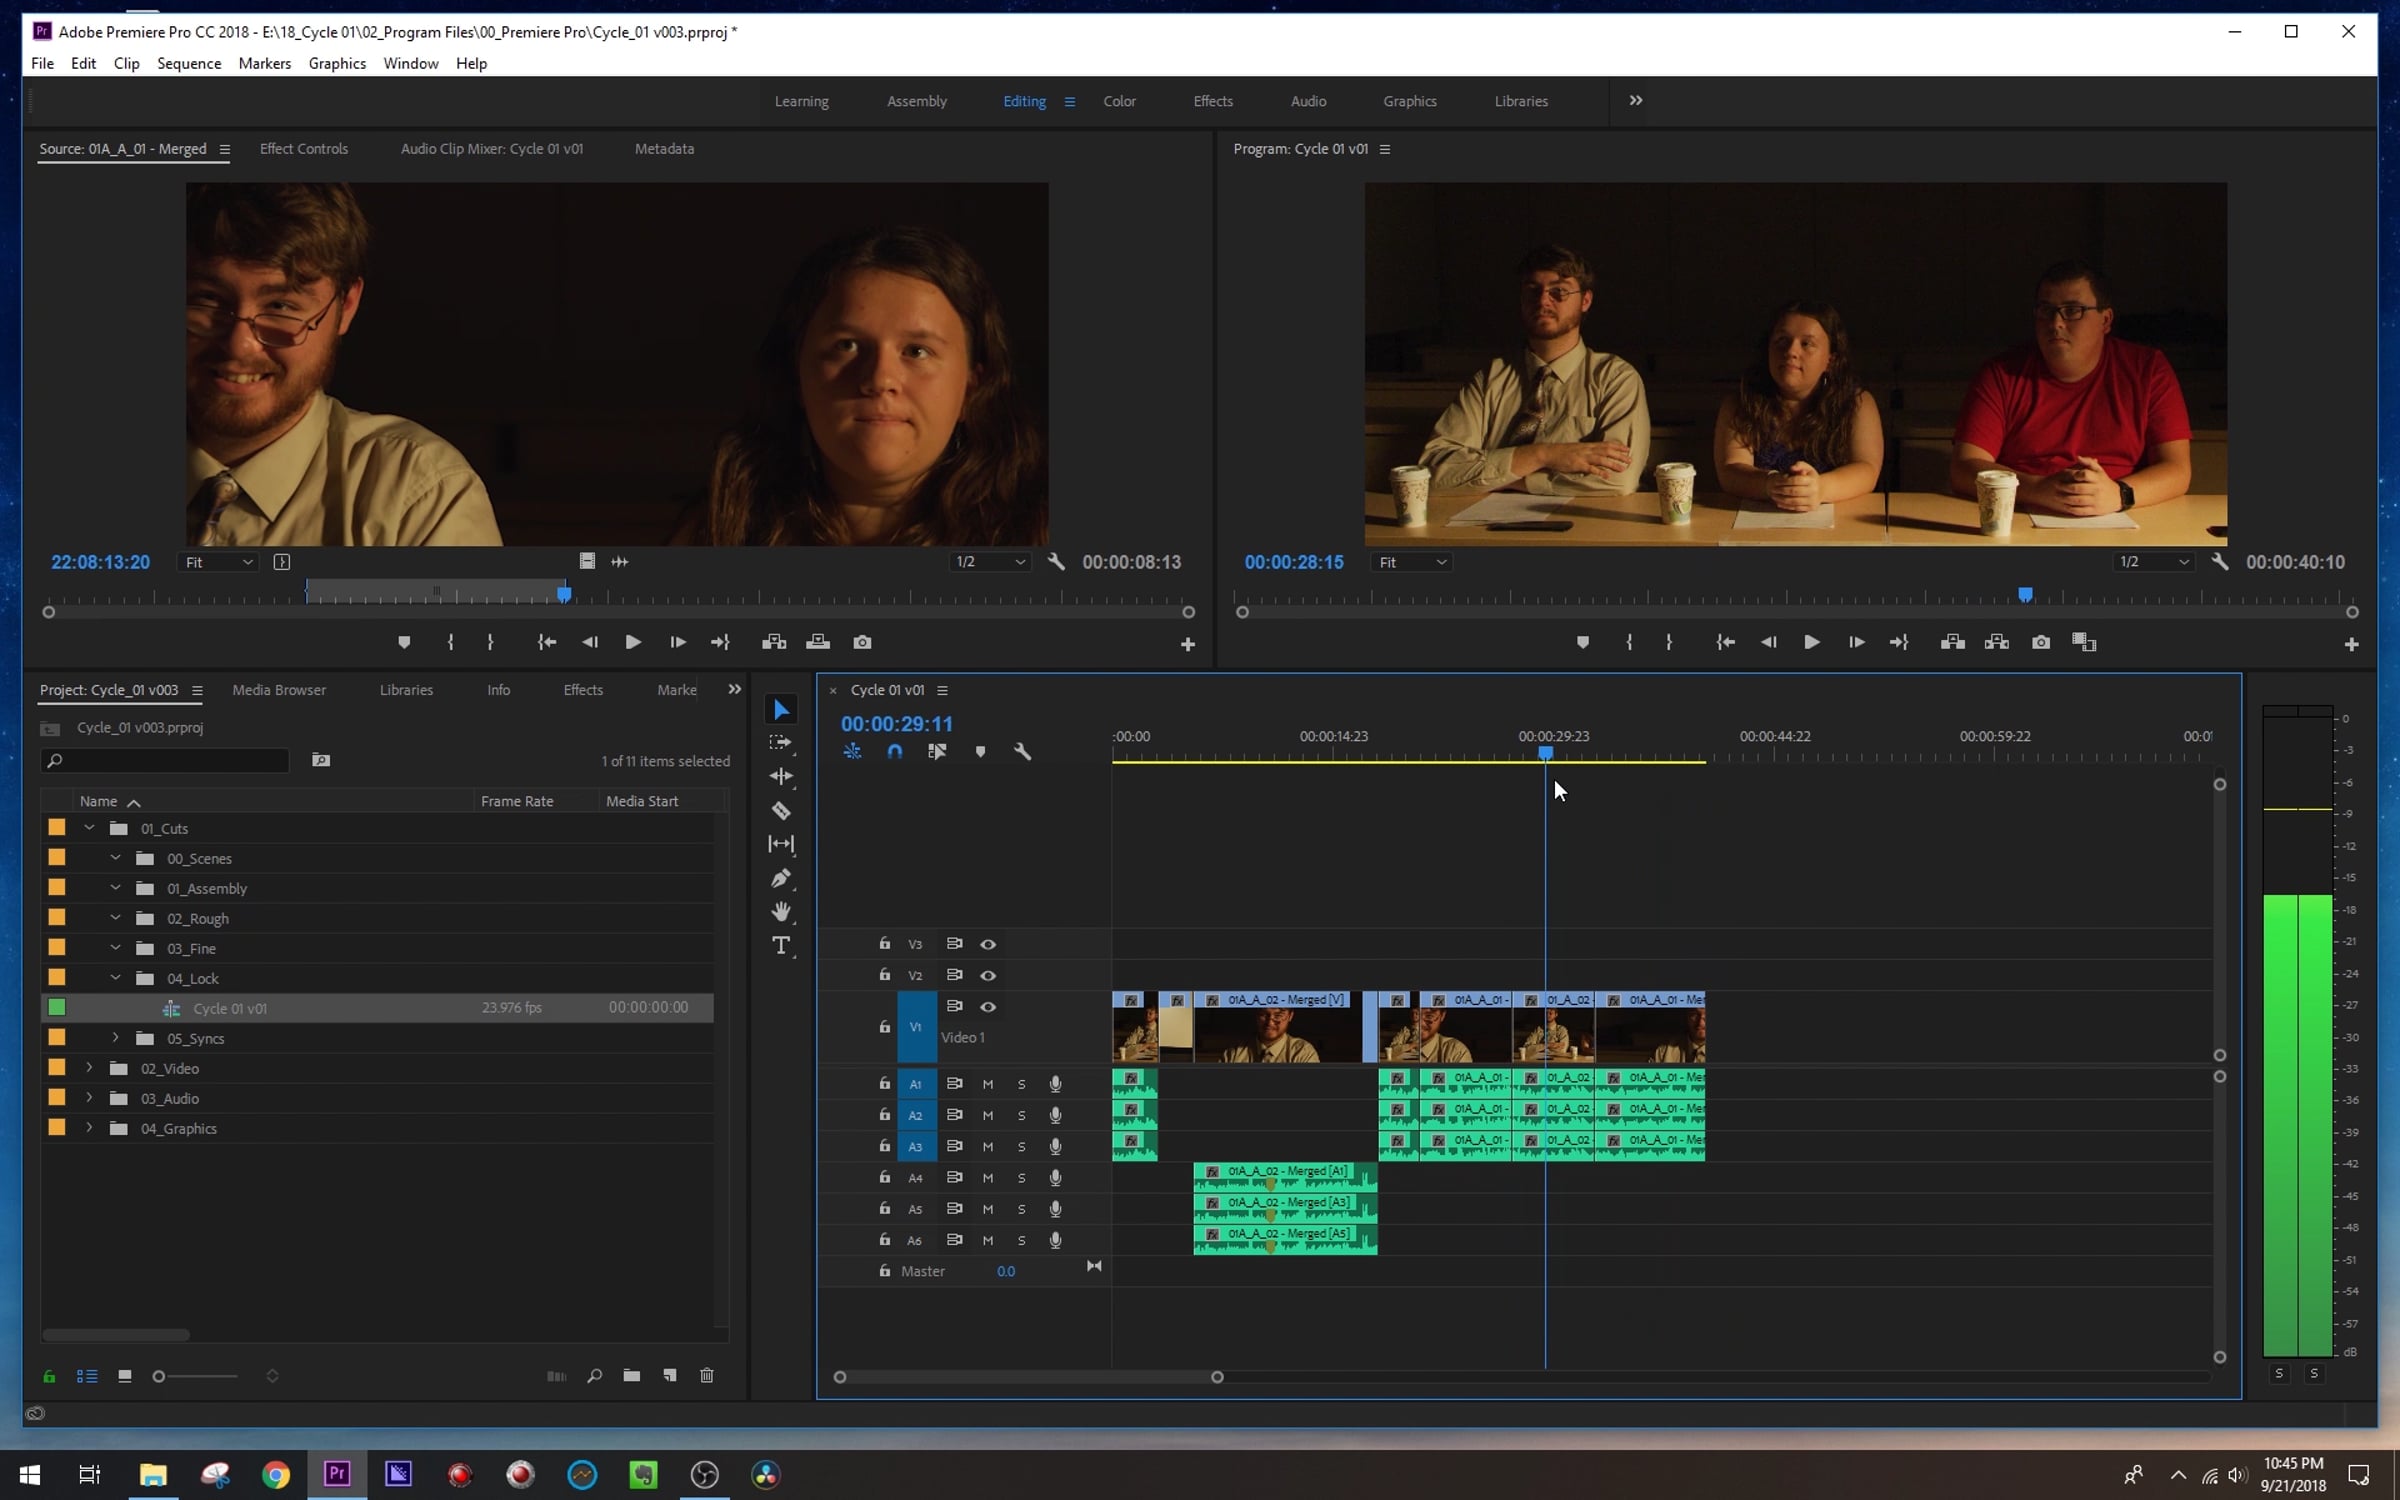The width and height of the screenshot is (2400, 1500).
Task: Click the Project panel search field
Action: pyautogui.click(x=170, y=761)
